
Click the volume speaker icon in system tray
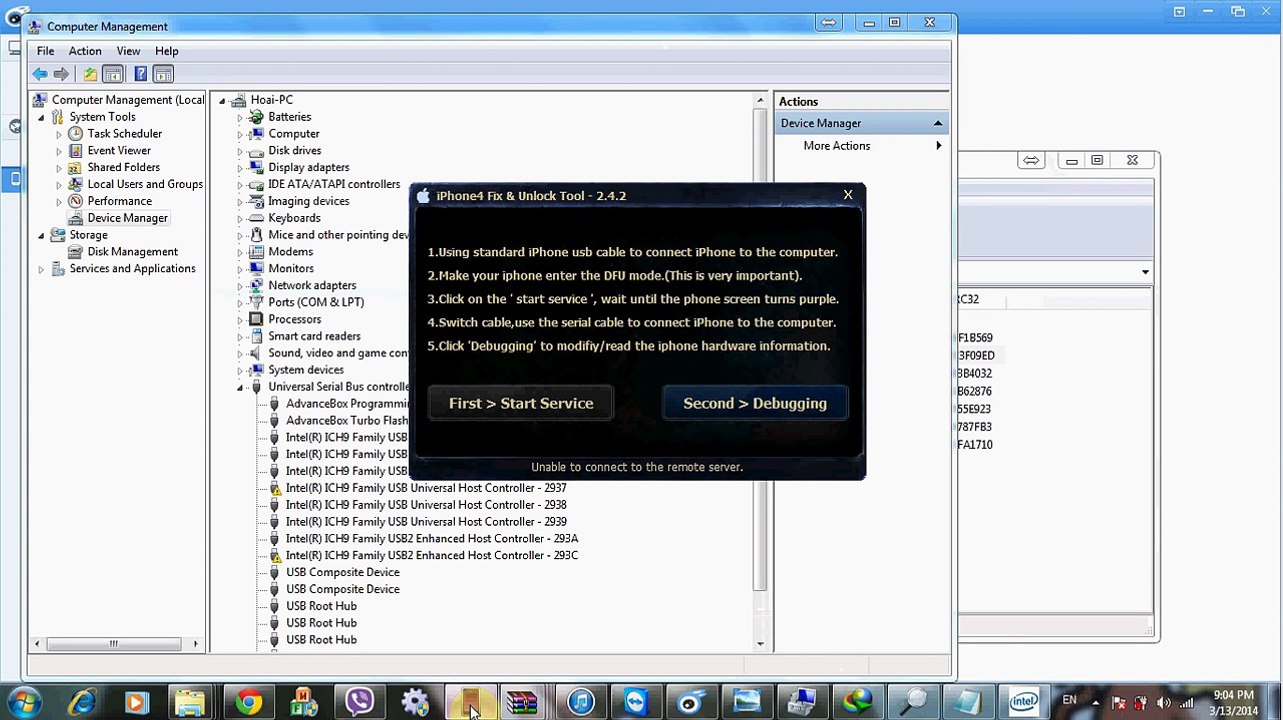tap(1163, 702)
